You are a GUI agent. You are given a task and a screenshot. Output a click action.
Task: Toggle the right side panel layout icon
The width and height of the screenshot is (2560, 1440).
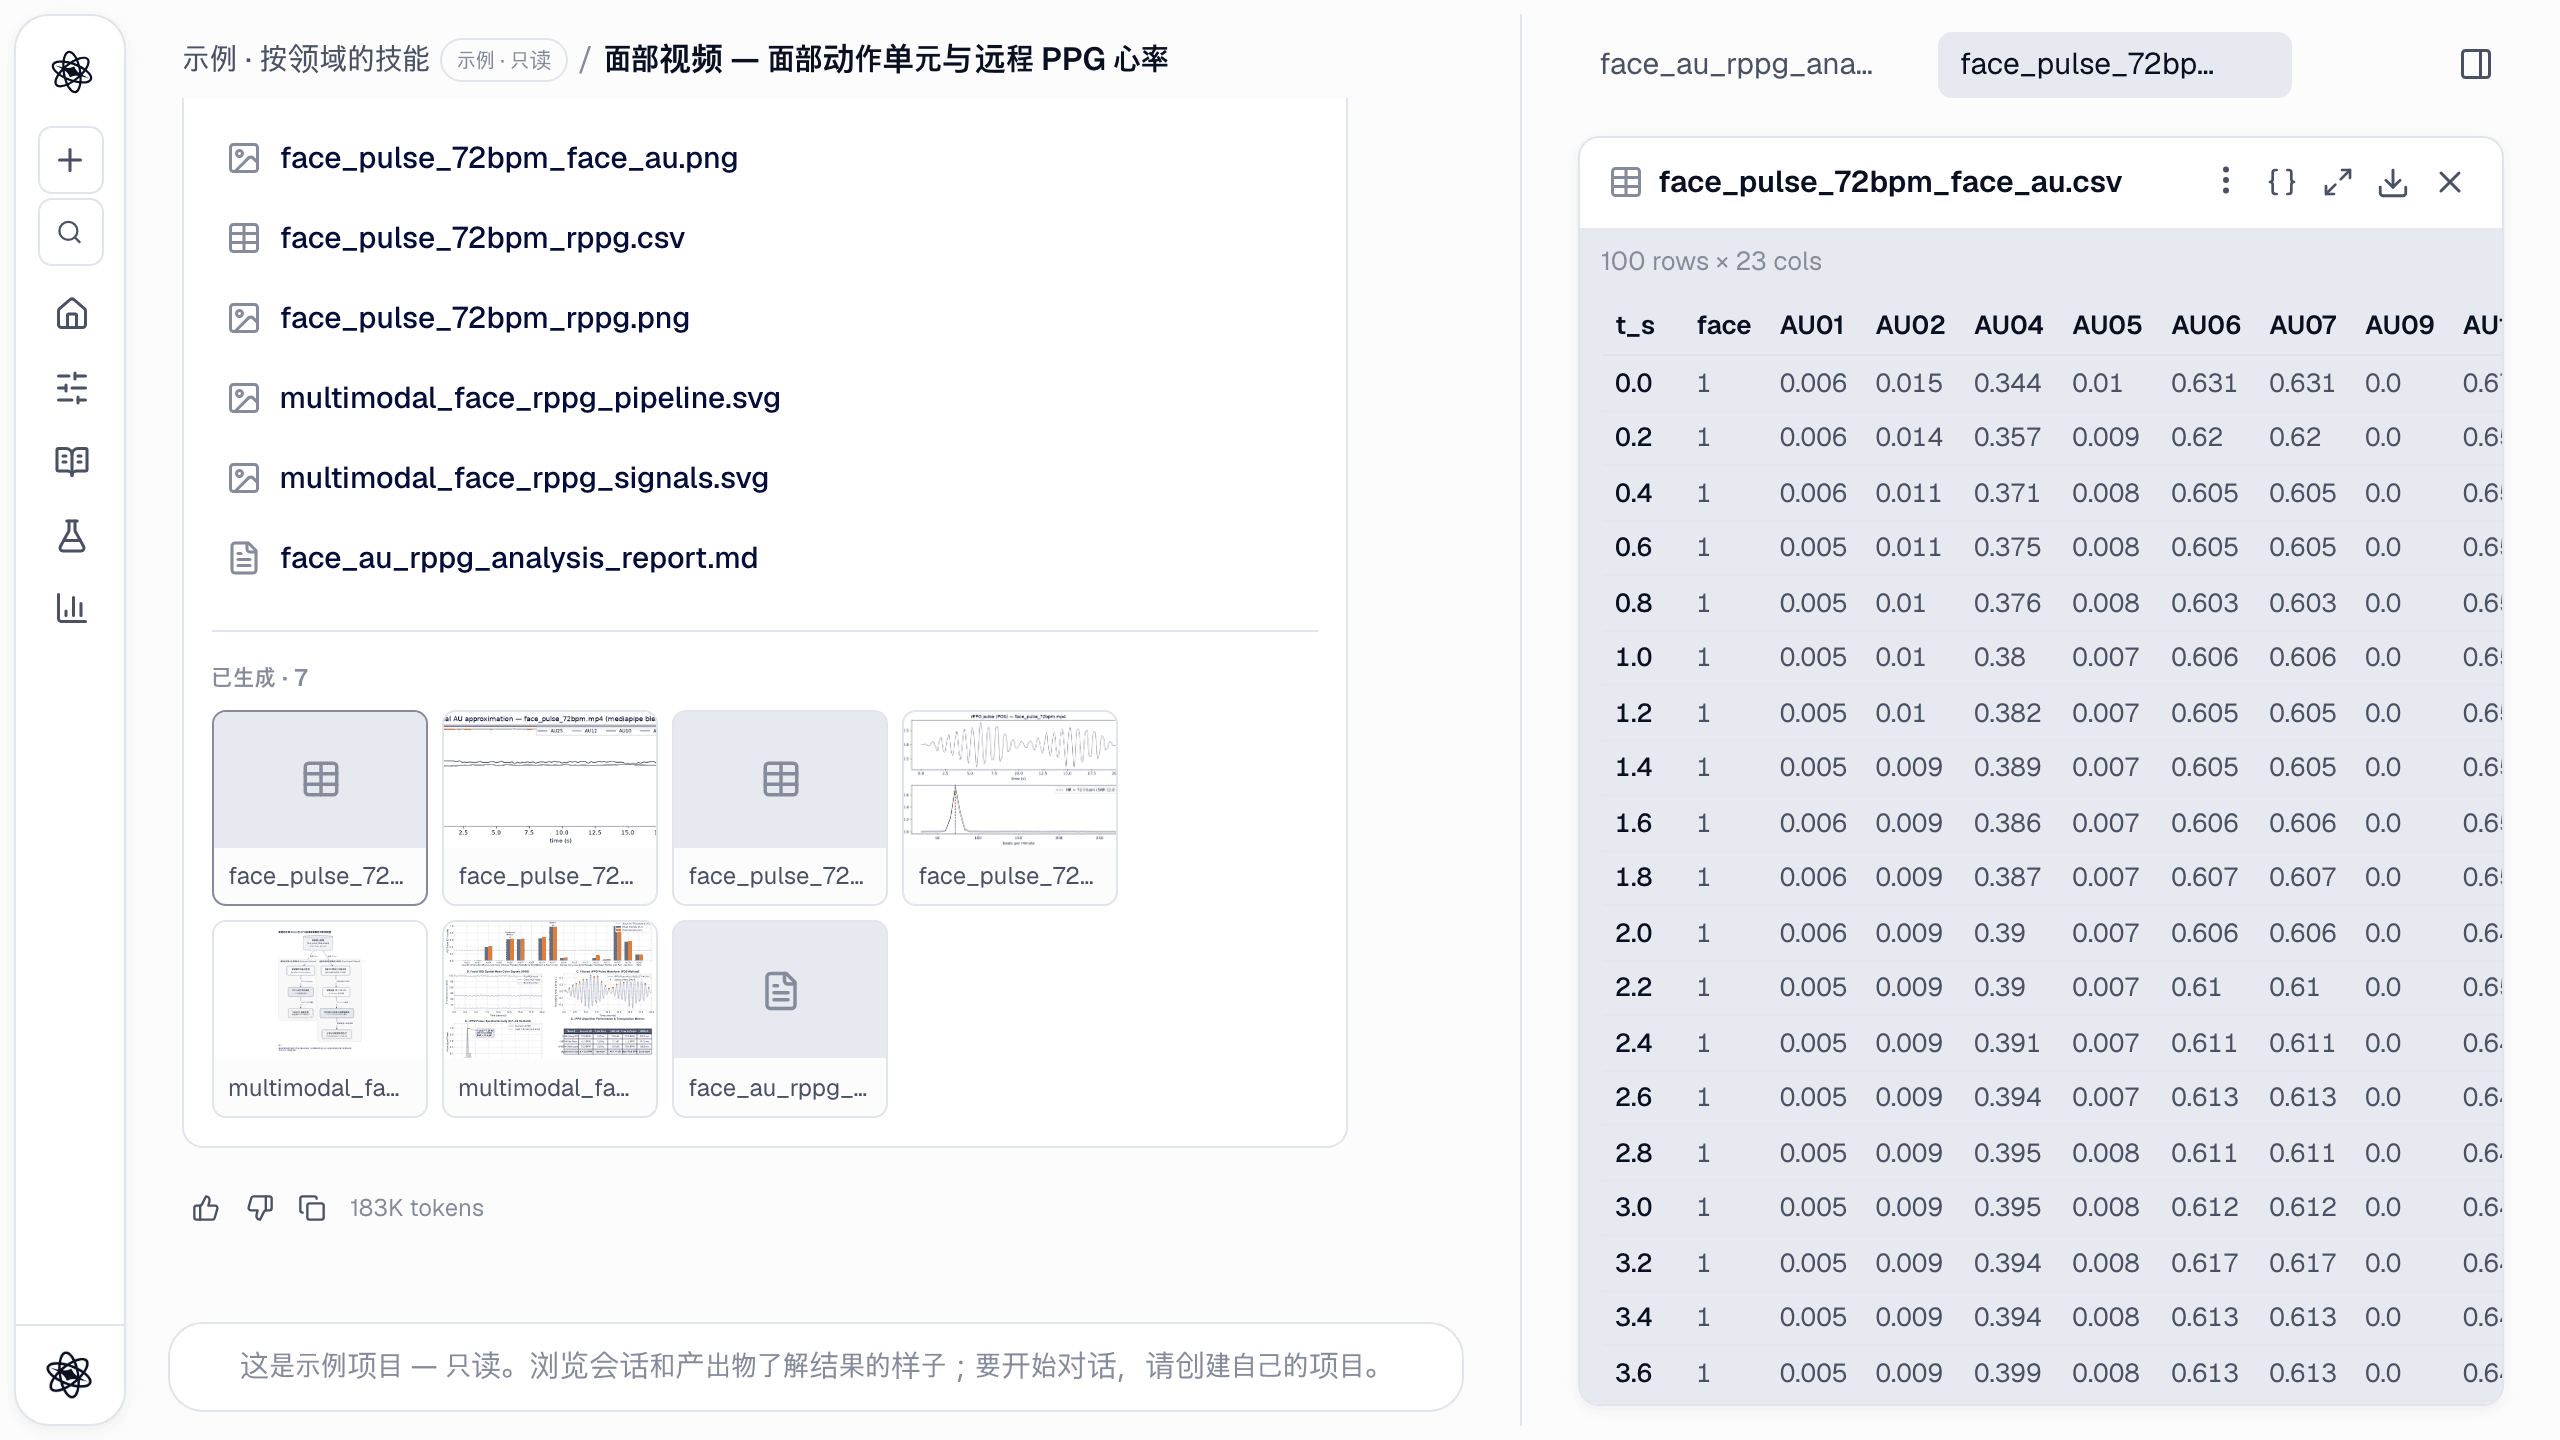tap(2476, 64)
